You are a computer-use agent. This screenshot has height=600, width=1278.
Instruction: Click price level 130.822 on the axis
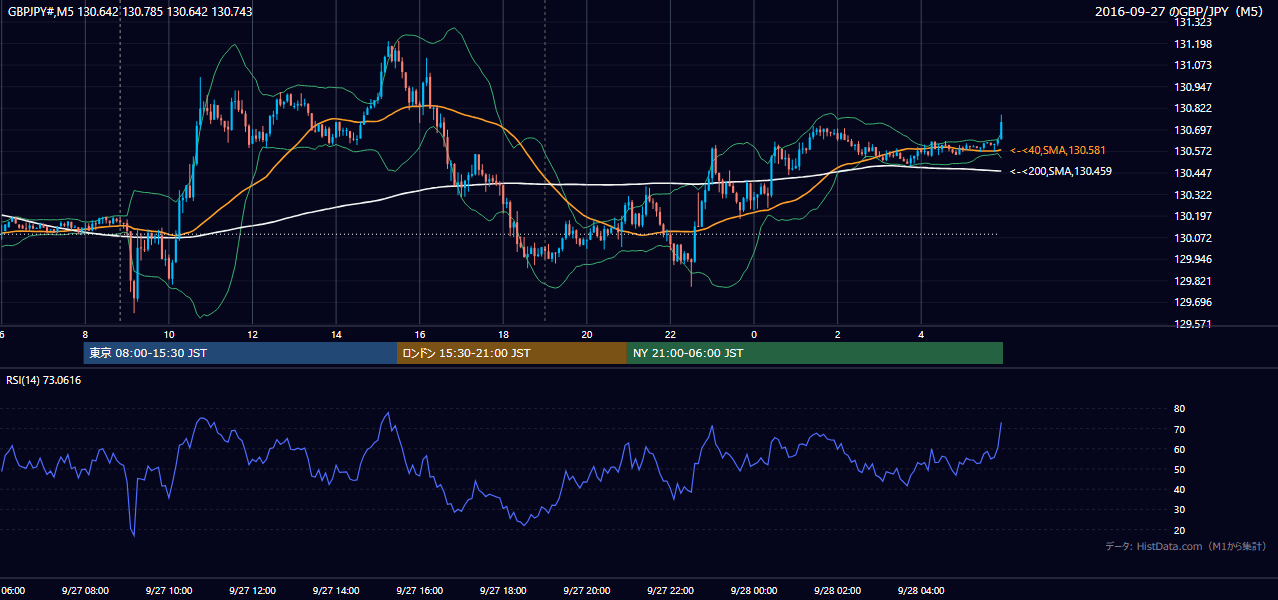click(1194, 108)
